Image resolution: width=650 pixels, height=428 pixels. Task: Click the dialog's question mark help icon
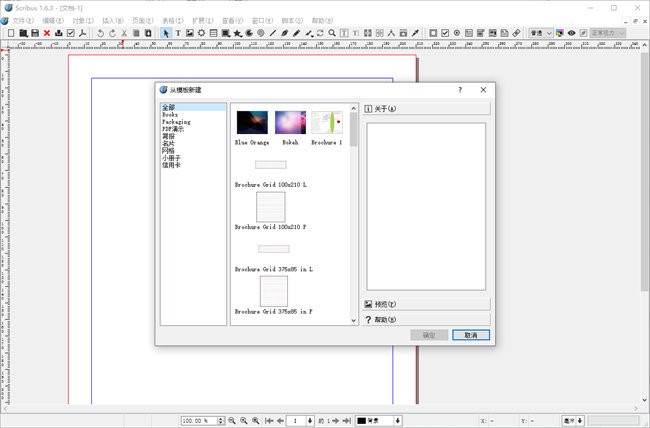(460, 90)
